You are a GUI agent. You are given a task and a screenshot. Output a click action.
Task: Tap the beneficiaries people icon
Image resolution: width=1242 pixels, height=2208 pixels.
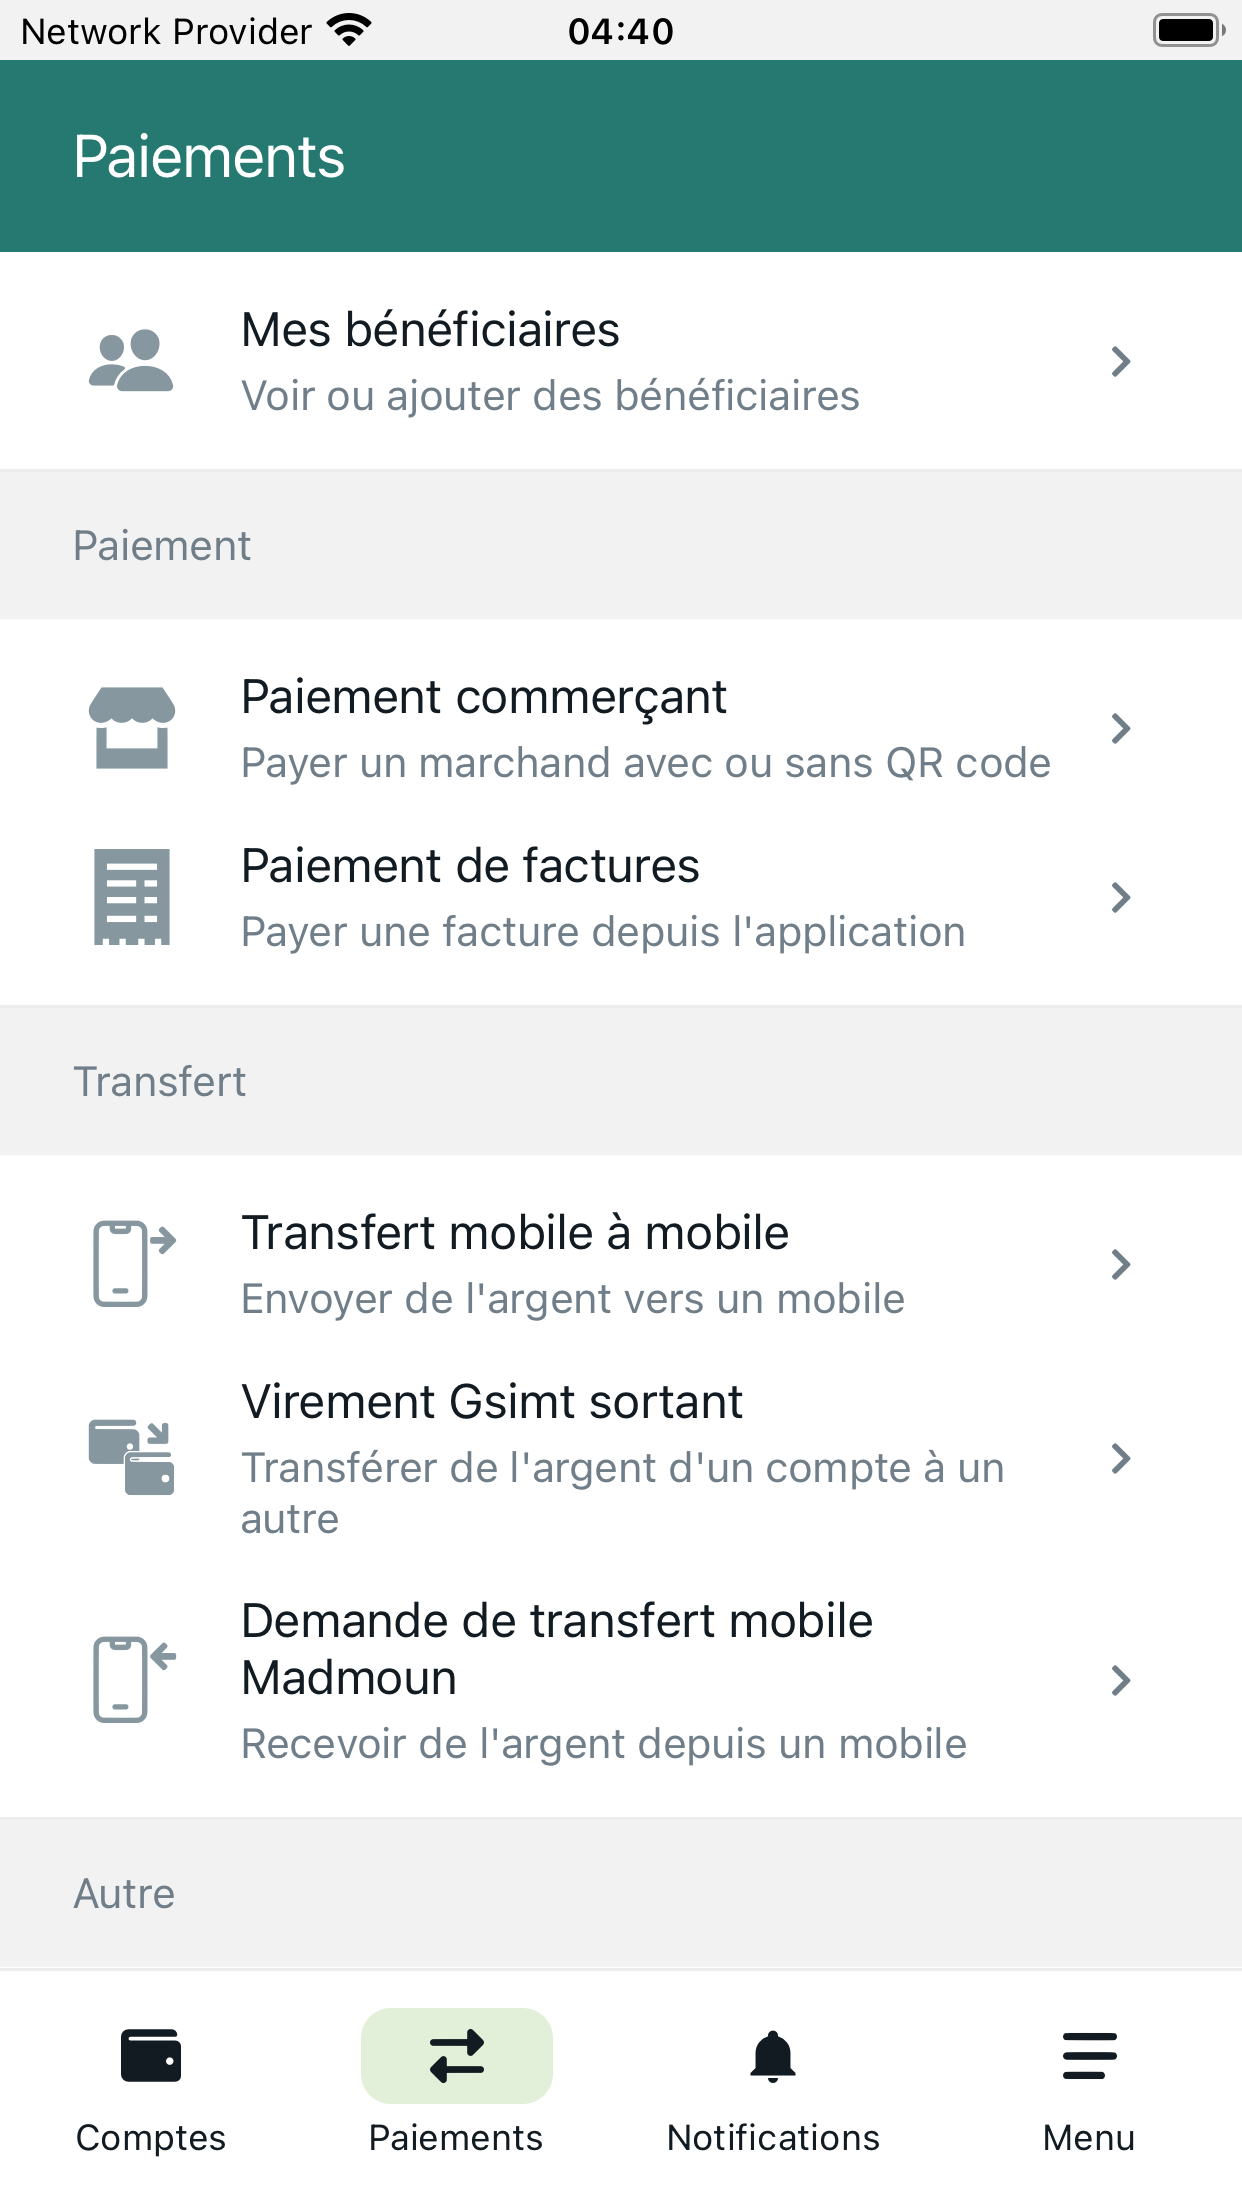(x=131, y=360)
